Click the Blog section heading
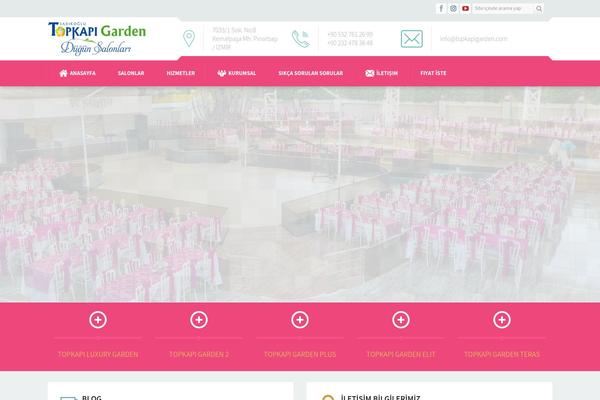Screen dimensions: 600x400 coord(92,397)
